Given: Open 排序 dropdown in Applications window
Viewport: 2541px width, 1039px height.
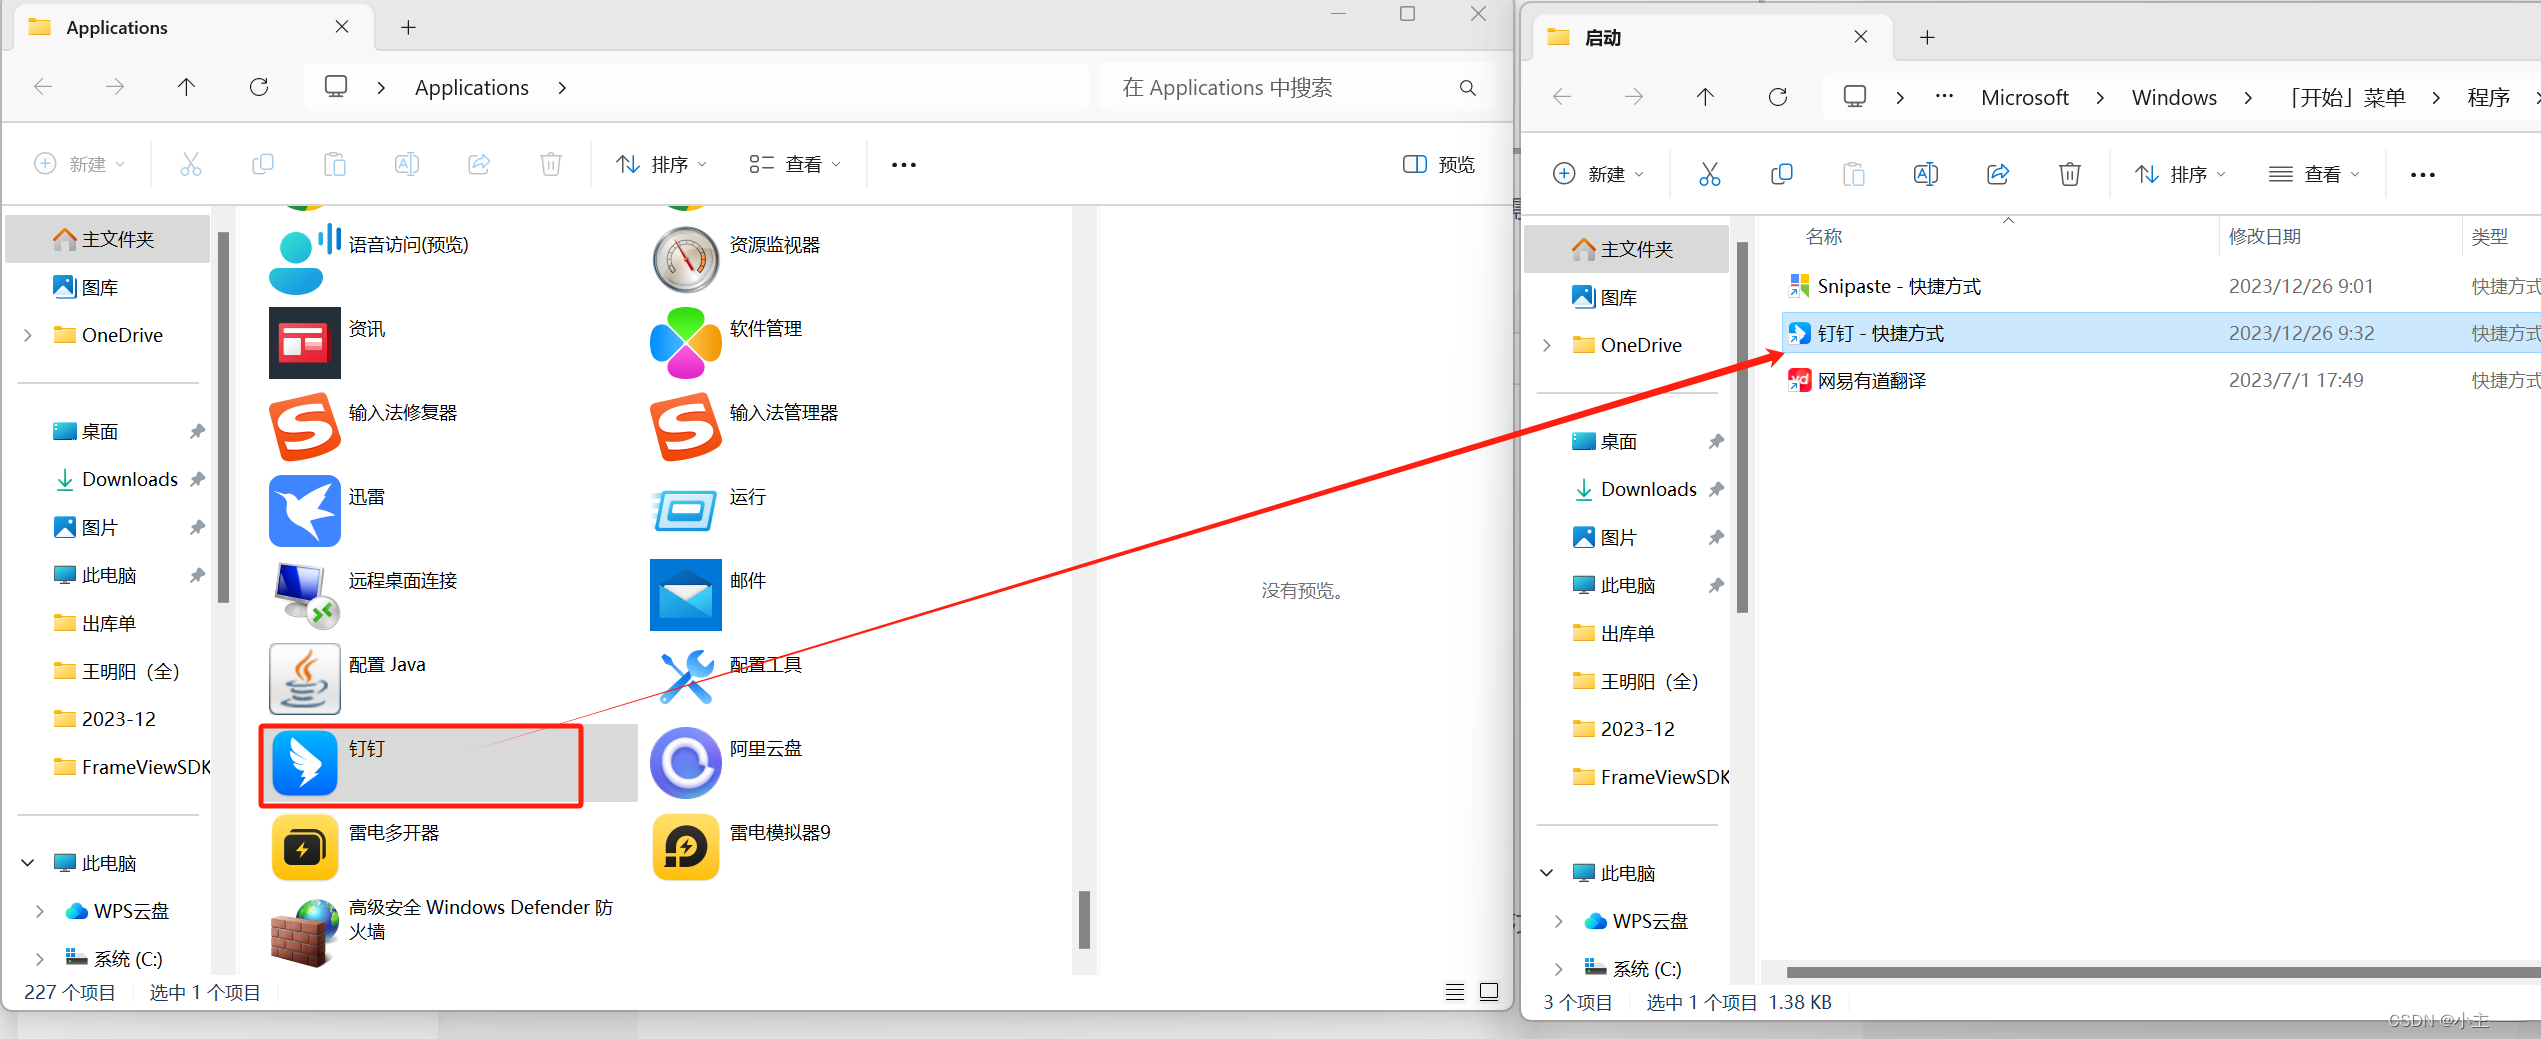Looking at the screenshot, I should click(662, 164).
